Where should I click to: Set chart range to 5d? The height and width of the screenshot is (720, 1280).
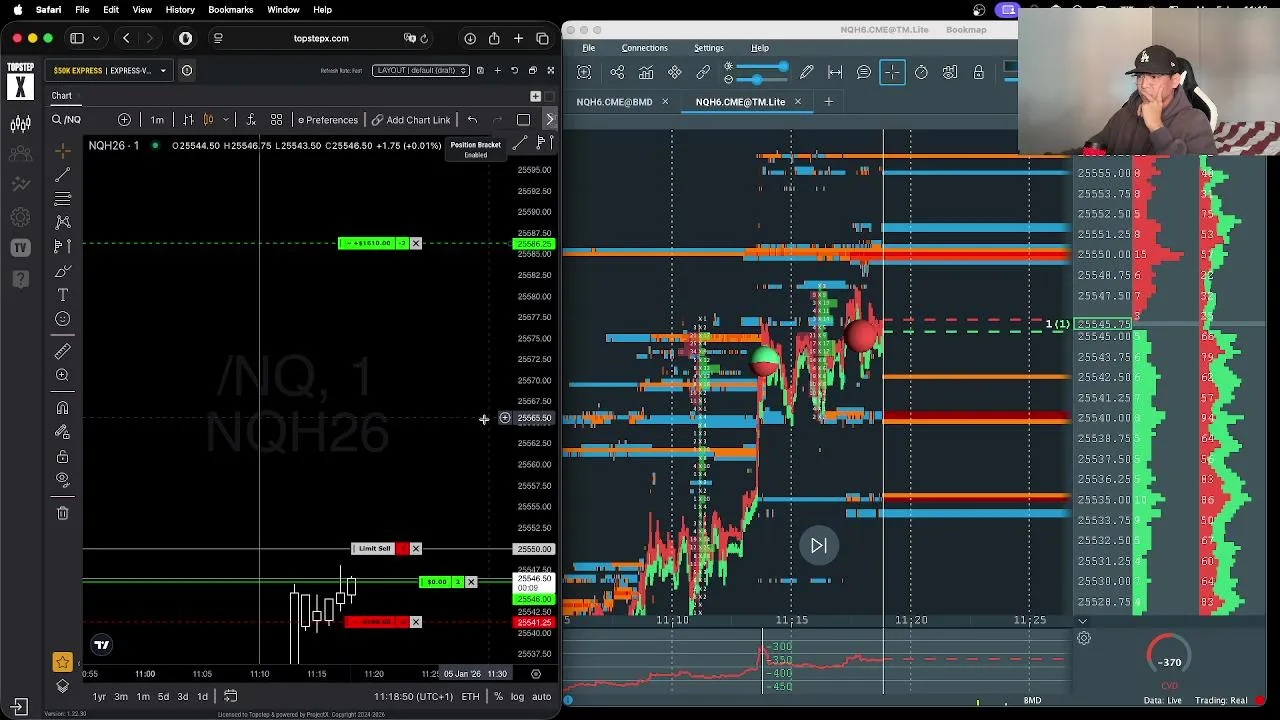click(x=163, y=697)
